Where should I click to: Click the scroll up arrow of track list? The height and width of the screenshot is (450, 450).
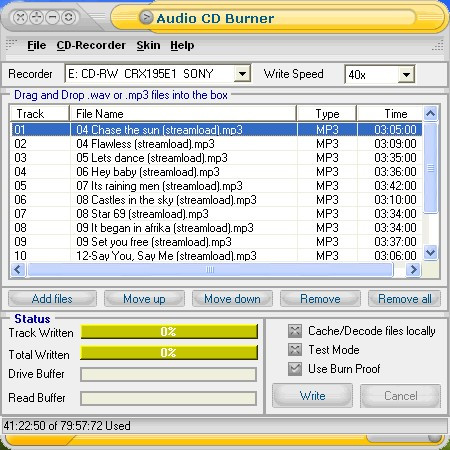(x=430, y=114)
